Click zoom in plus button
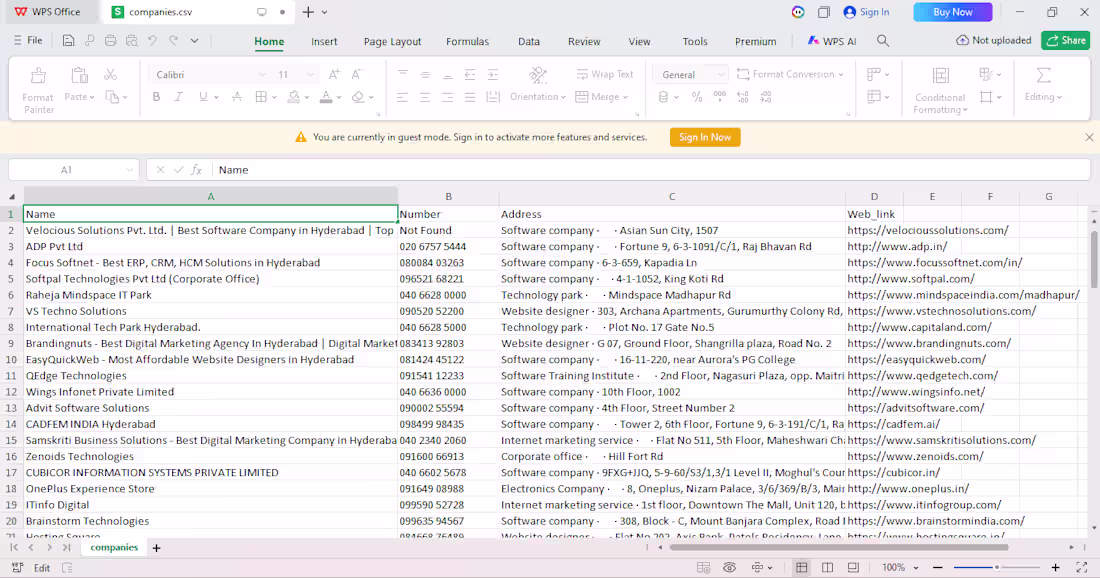This screenshot has width=1100, height=578. (x=1055, y=567)
